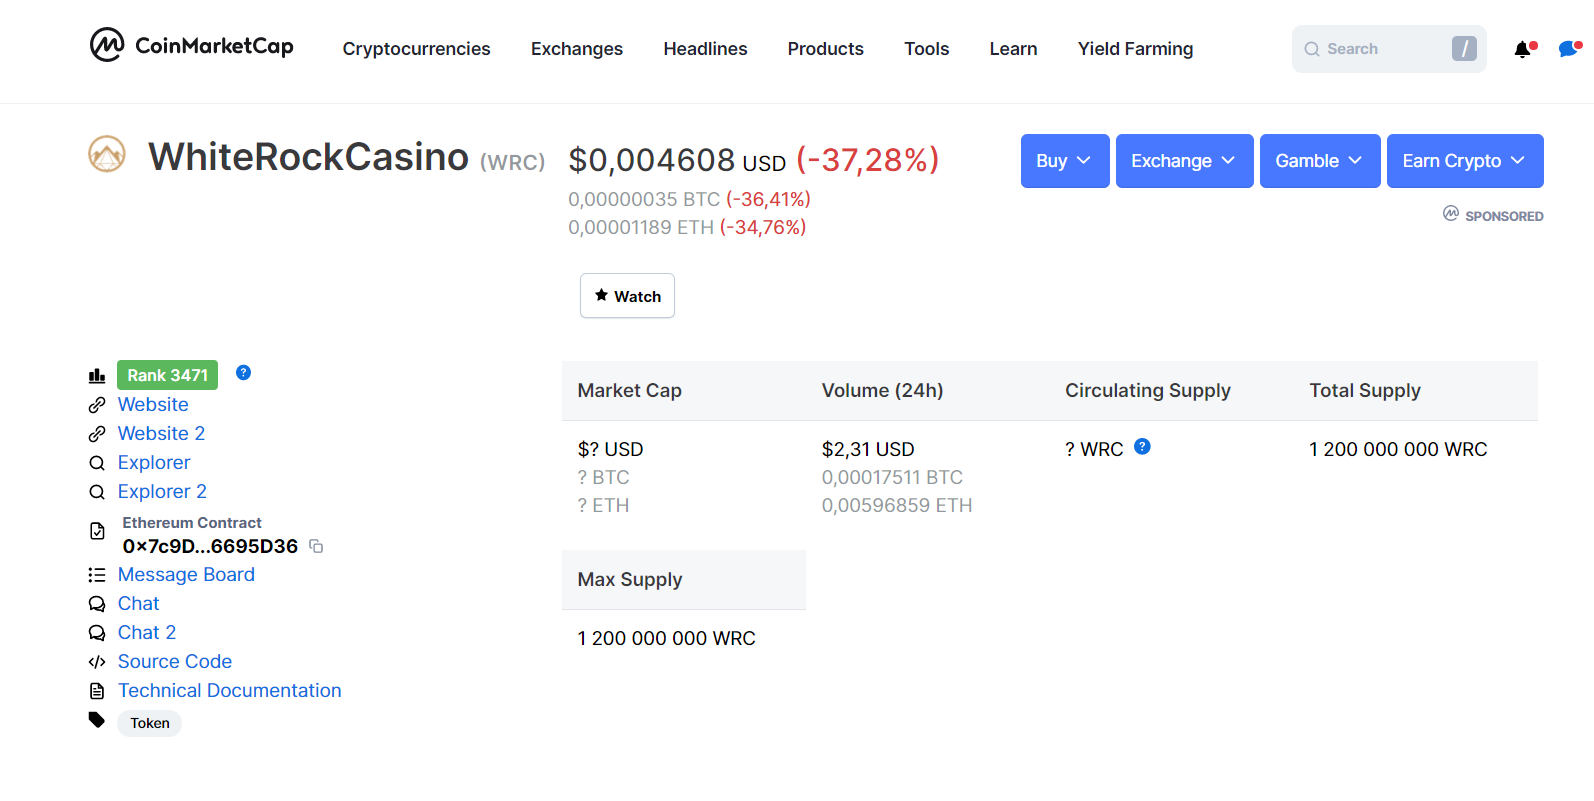Open the Source Code link
Image resolution: width=1594 pixels, height=801 pixels.
coord(175,661)
